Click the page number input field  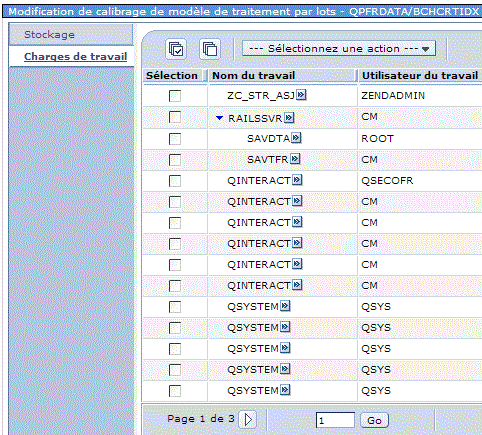(335, 420)
